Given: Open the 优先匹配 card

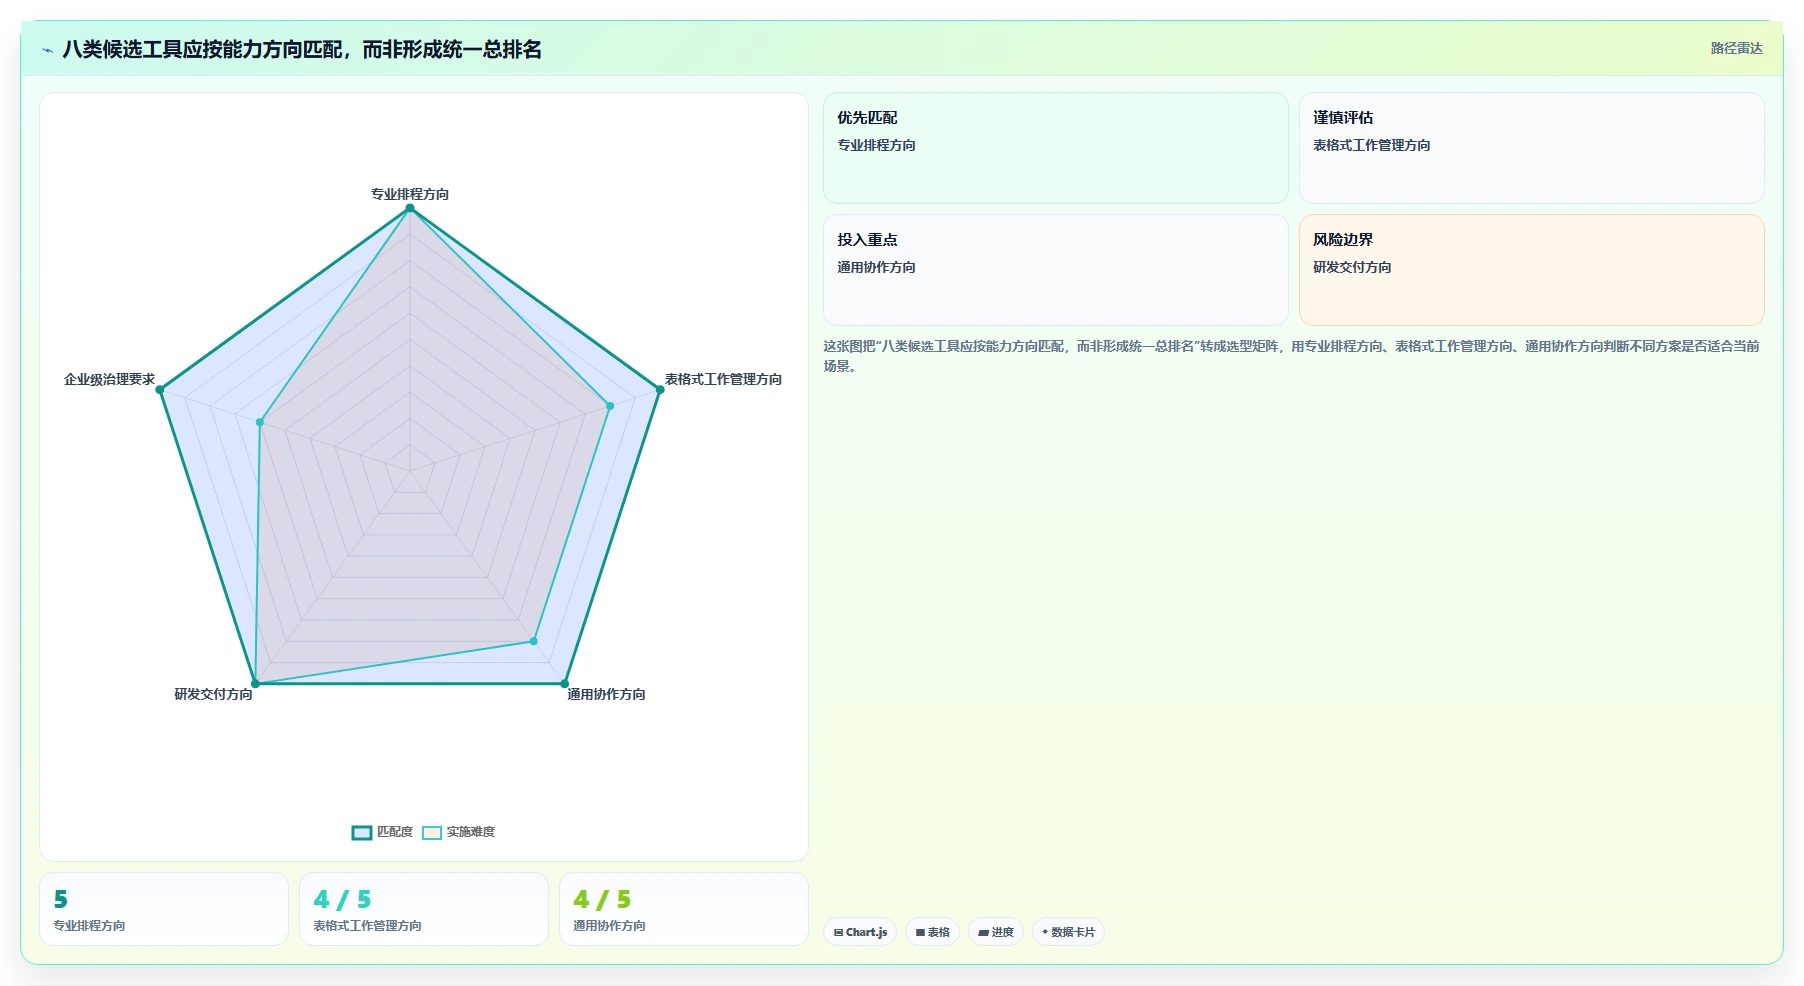Looking at the screenshot, I should 1056,148.
